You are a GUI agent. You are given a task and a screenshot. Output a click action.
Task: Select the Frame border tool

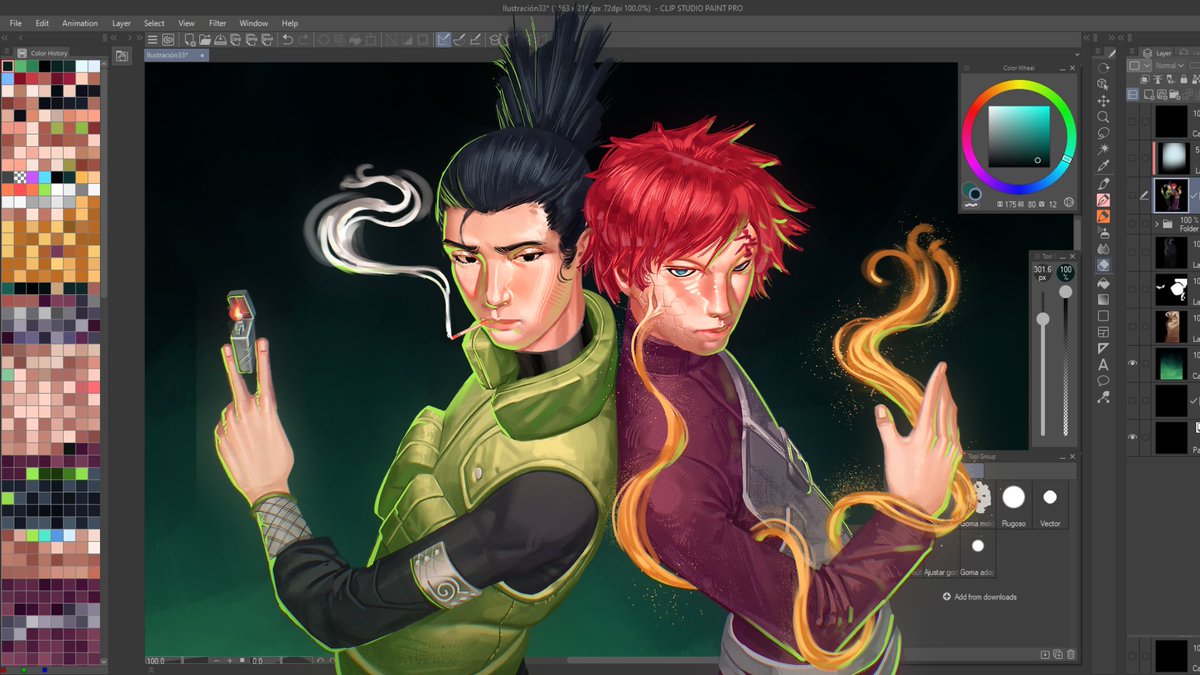click(x=1103, y=332)
